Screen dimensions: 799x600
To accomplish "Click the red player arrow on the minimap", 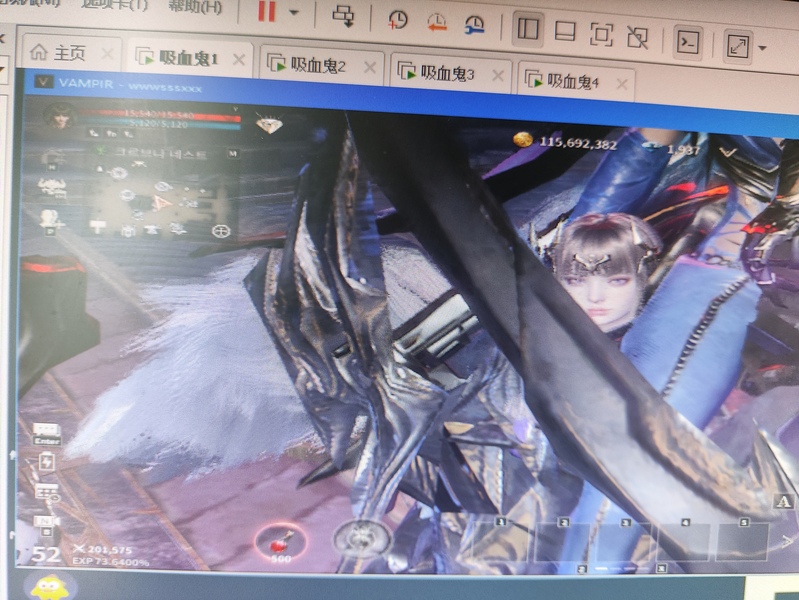I will [162, 203].
